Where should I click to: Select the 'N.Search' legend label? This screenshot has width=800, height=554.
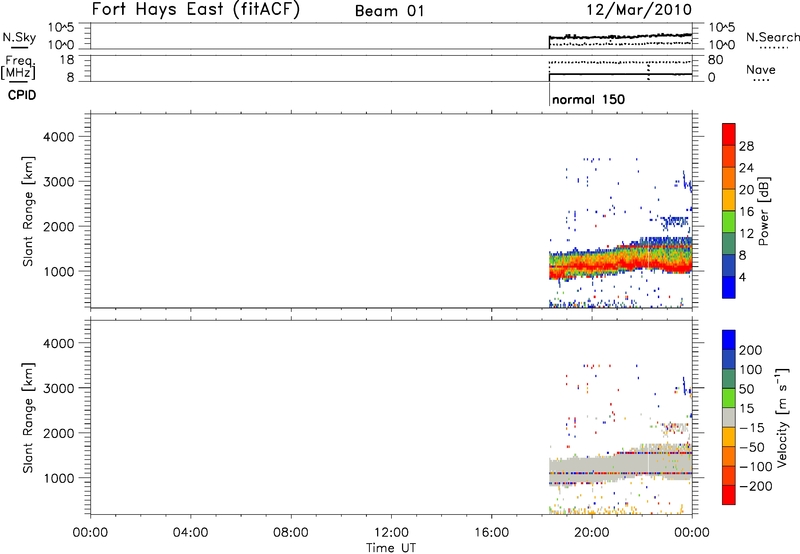(772, 37)
